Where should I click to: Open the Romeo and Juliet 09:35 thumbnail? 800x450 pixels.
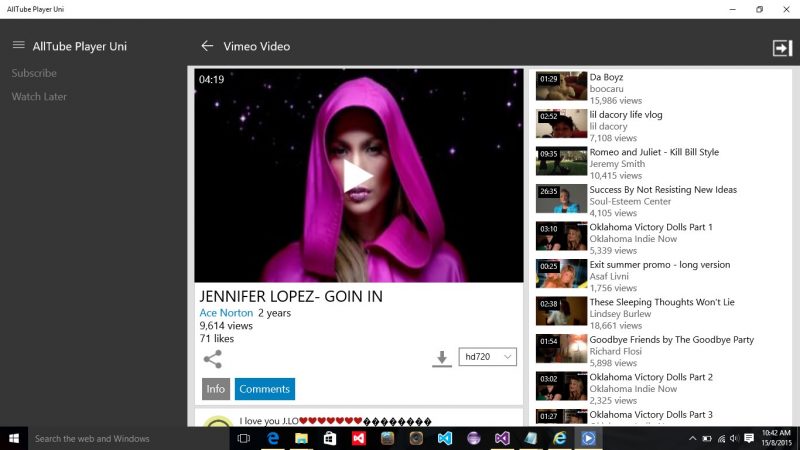point(561,161)
